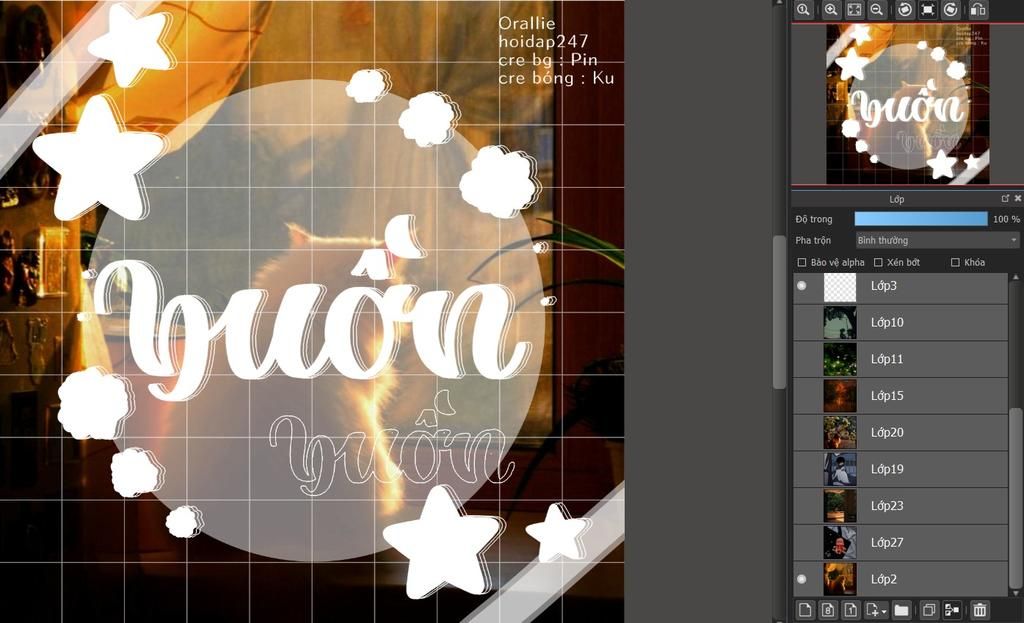Duplicate the selected layer
Image resolution: width=1024 pixels, height=623 pixels.
928,610
